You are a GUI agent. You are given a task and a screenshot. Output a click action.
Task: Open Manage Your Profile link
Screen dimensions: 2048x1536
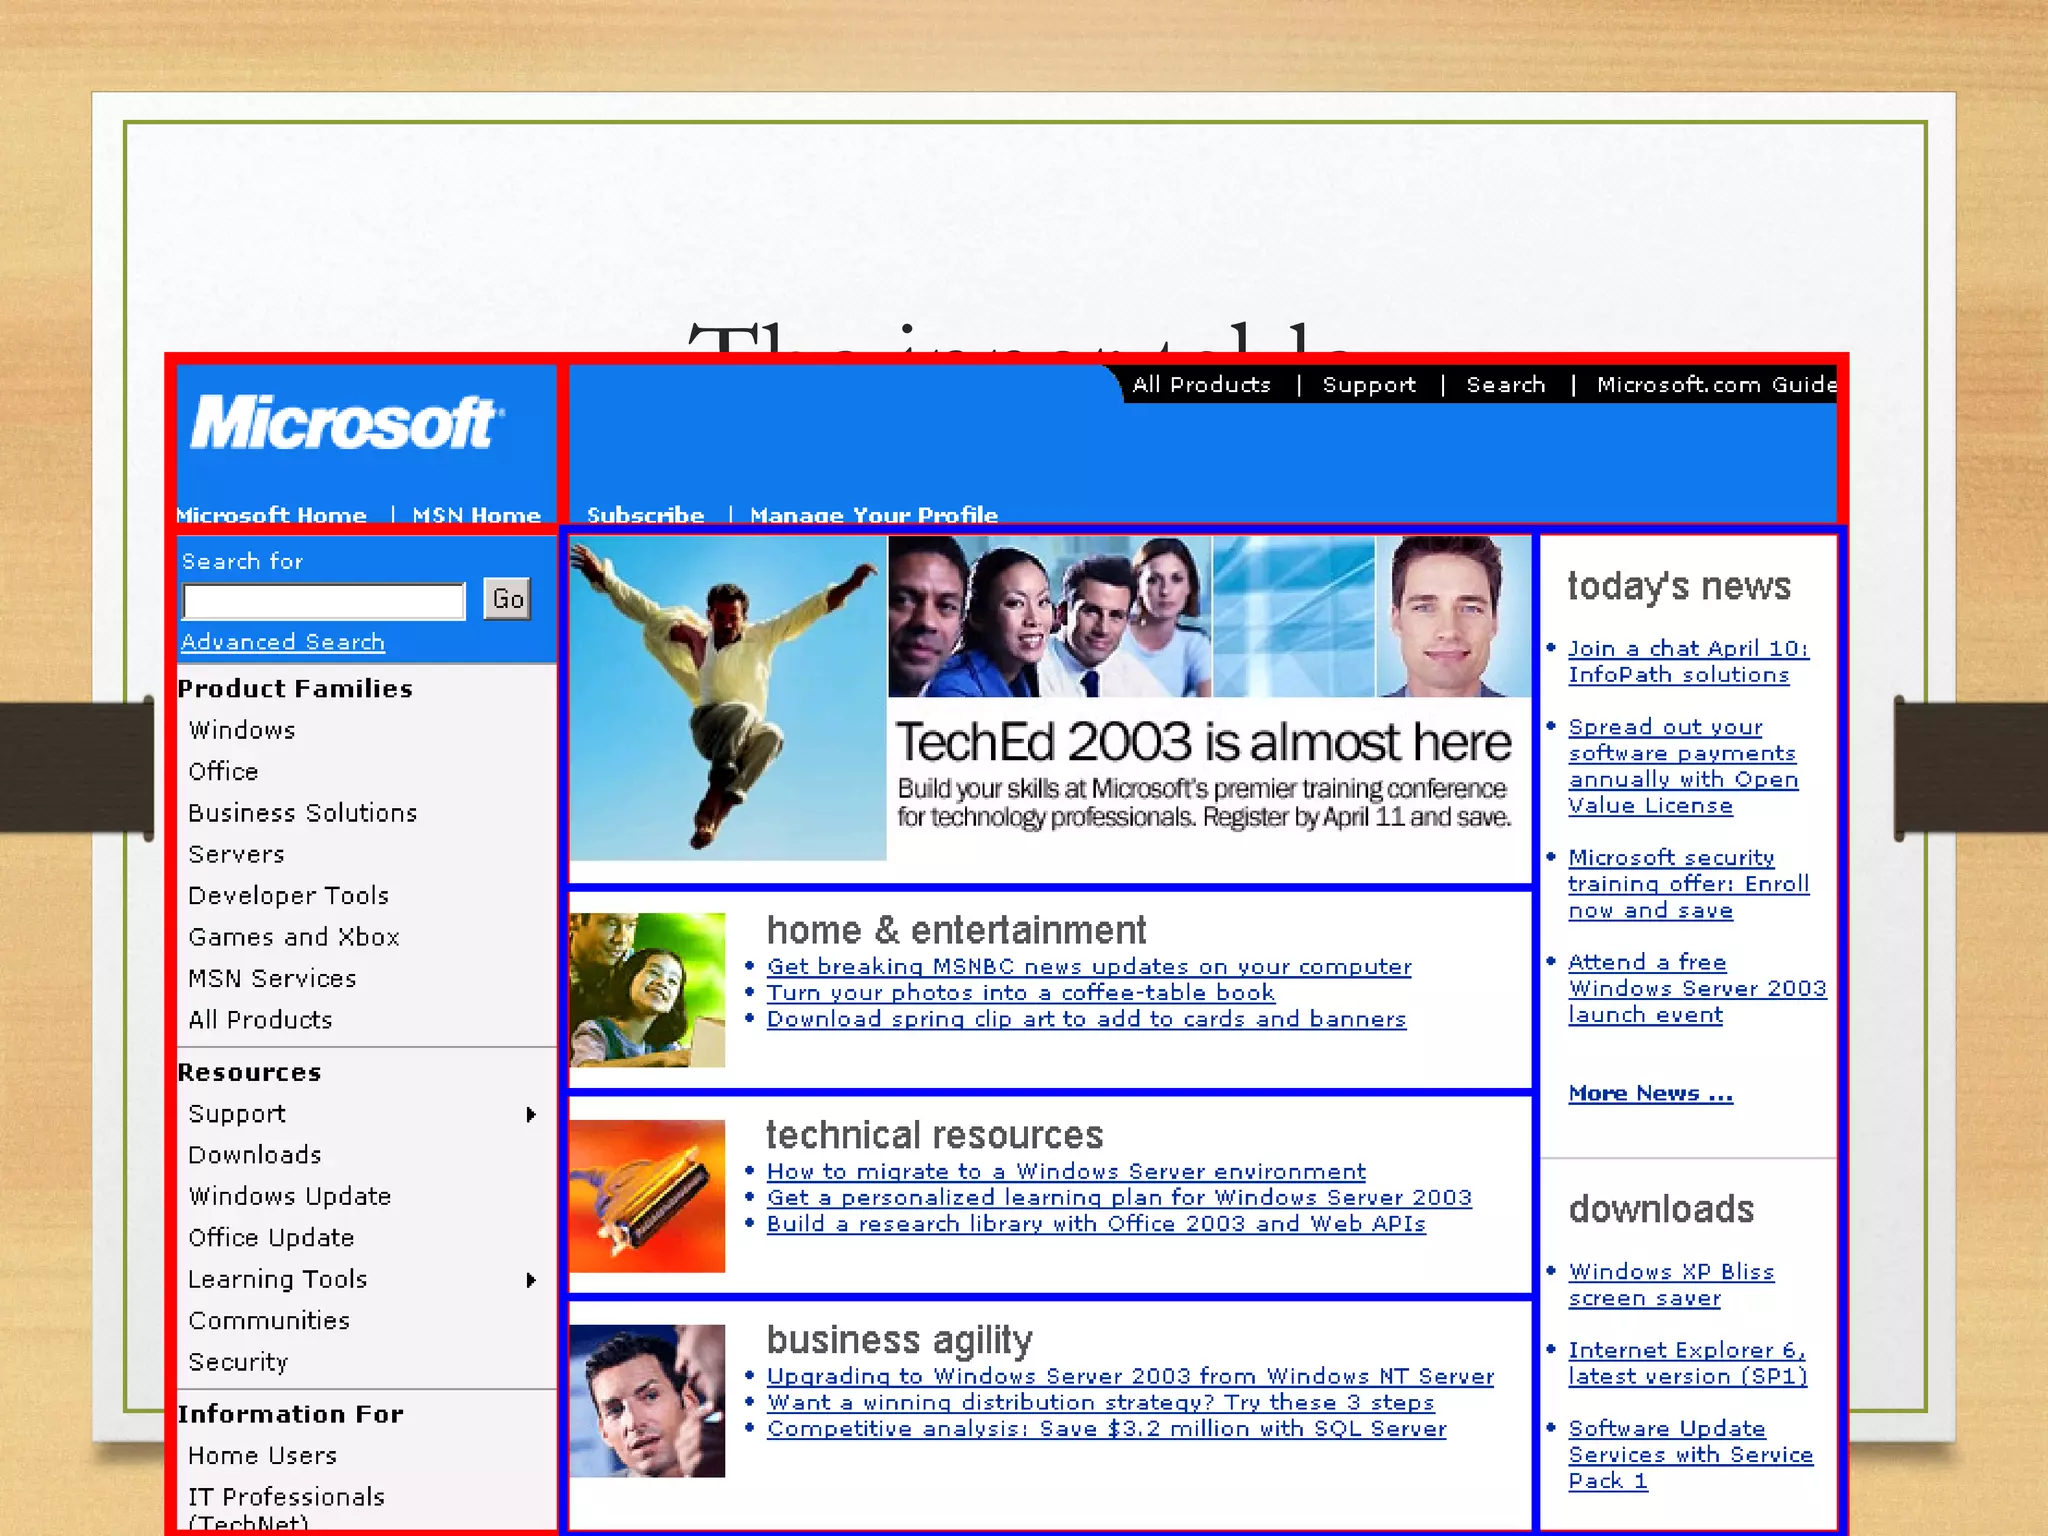pos(873,515)
